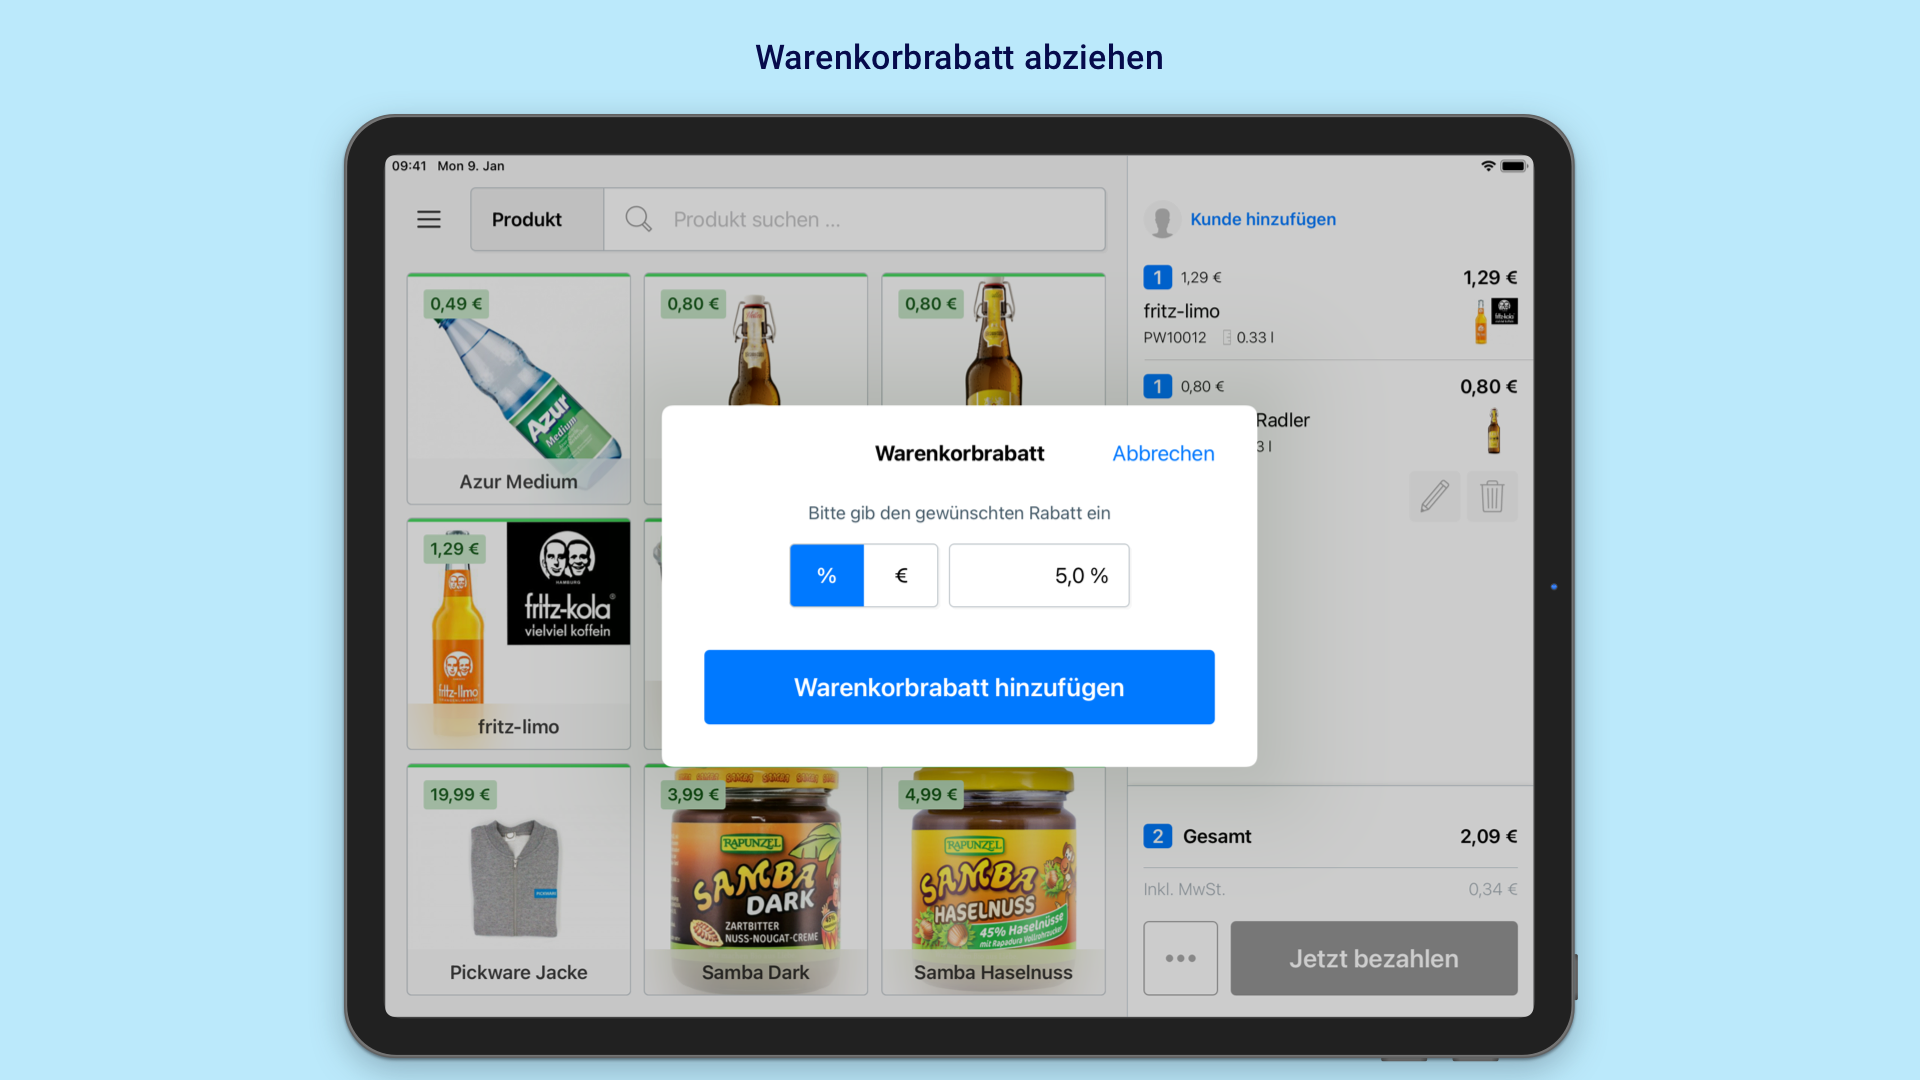The width and height of the screenshot is (1920, 1080).
Task: Select the Samba Dark product tile
Action: [x=756, y=880]
